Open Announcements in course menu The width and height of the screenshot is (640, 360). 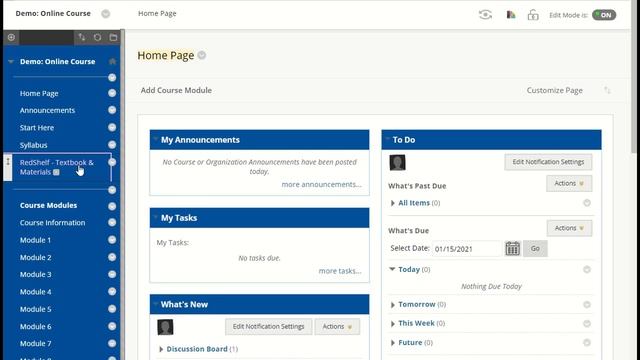coord(47,110)
